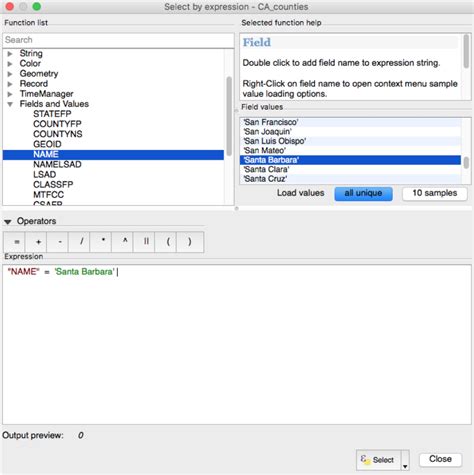Viewport: 474px width, 475px height.
Task: Click the Close button
Action: point(440,459)
